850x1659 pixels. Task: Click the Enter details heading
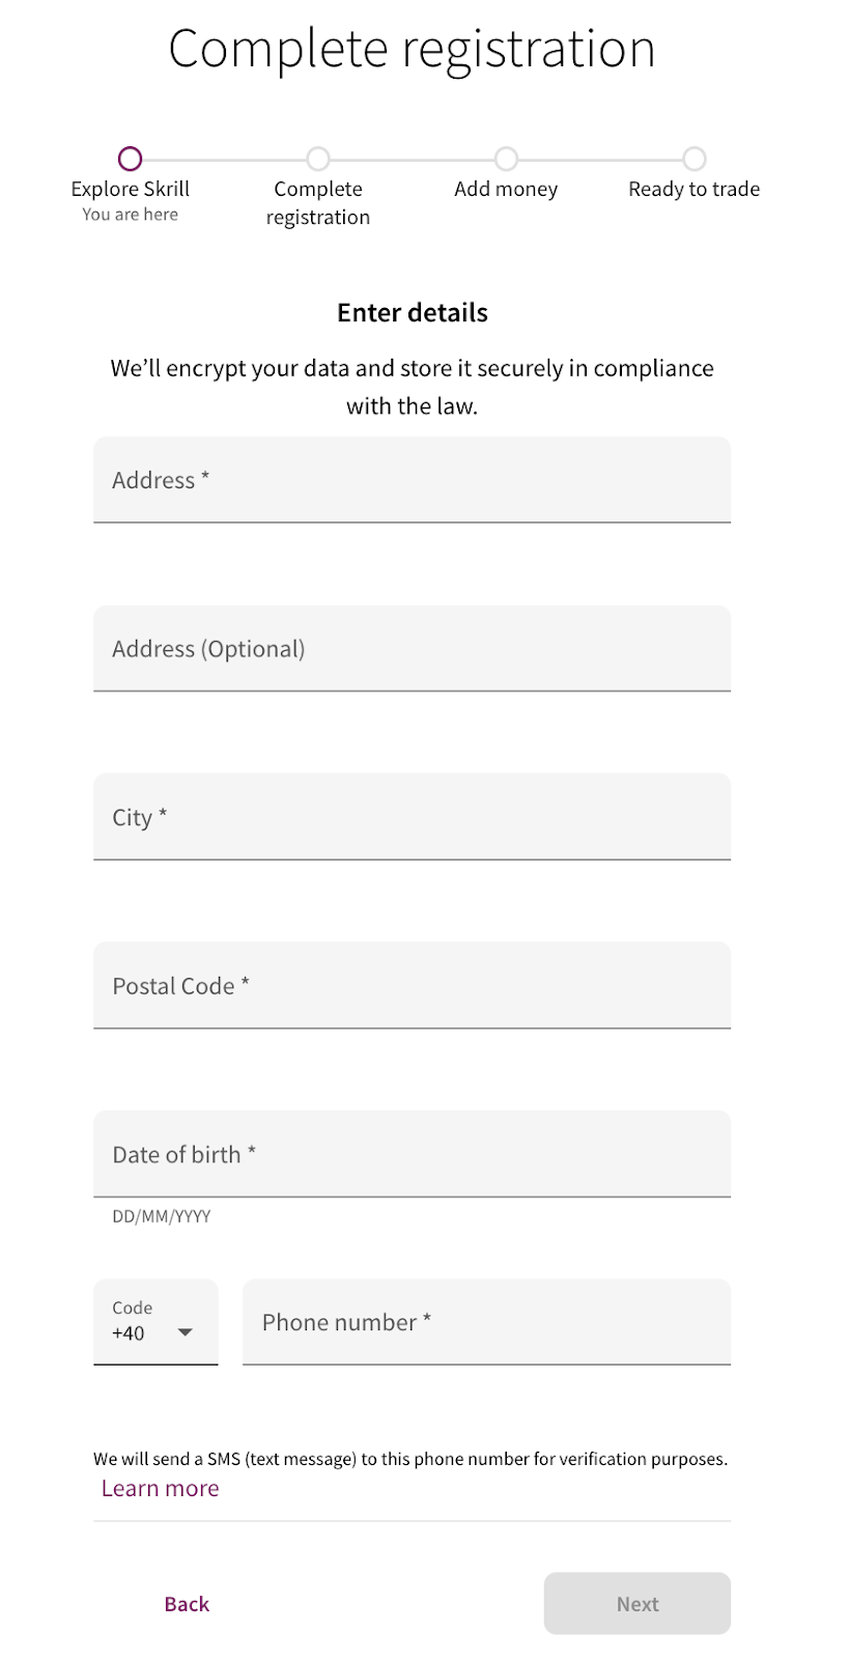[x=412, y=313]
